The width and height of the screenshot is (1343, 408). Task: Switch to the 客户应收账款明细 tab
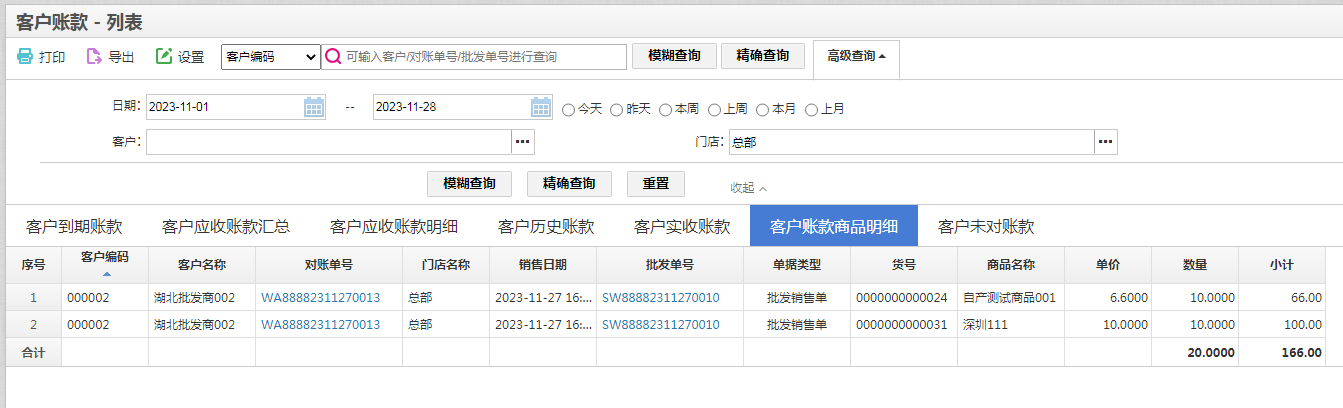[x=394, y=226]
